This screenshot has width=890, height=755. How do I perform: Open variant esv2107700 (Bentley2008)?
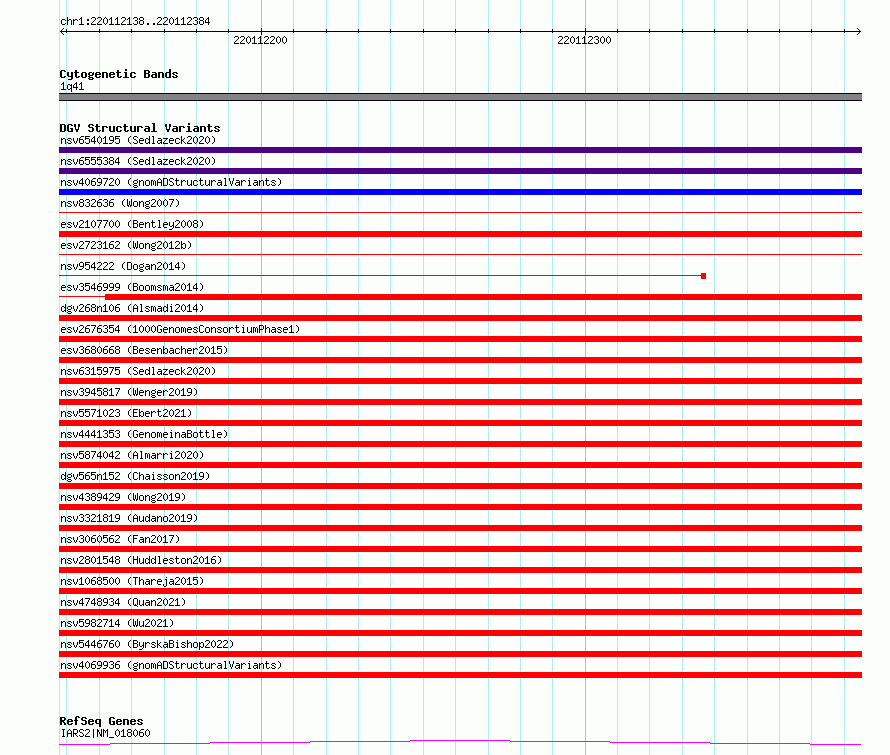pyautogui.click(x=132, y=224)
